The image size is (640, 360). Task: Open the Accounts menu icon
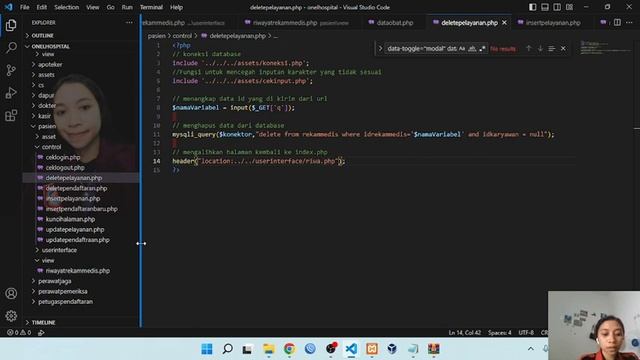click(11, 293)
